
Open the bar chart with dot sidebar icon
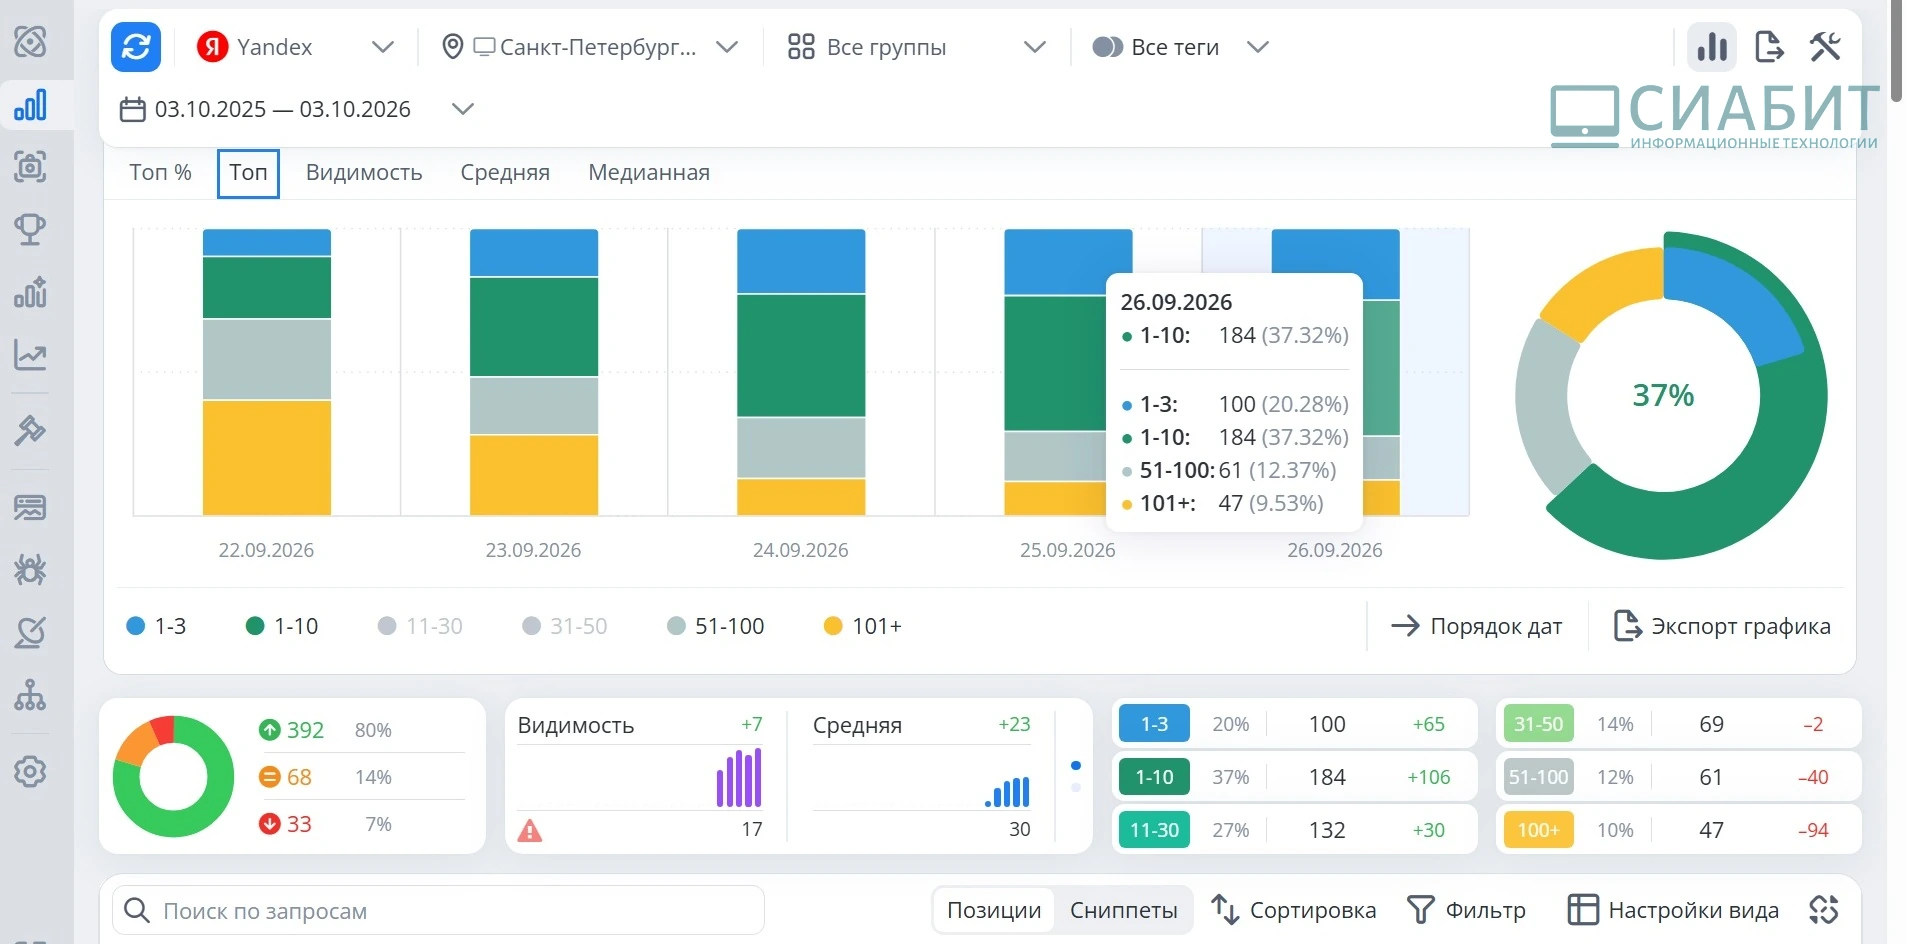(30, 292)
